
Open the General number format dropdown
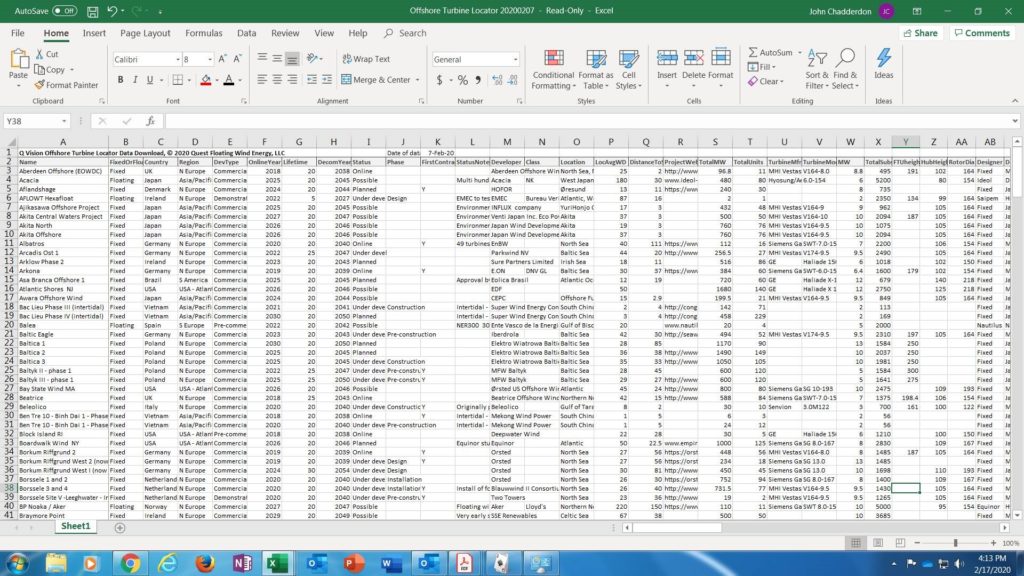515,59
